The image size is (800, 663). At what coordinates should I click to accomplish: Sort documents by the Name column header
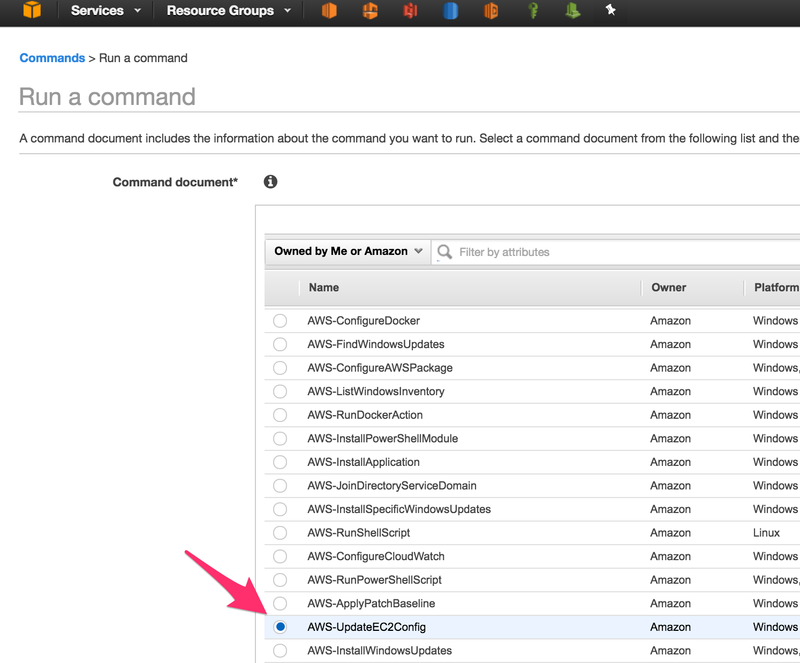(x=323, y=287)
